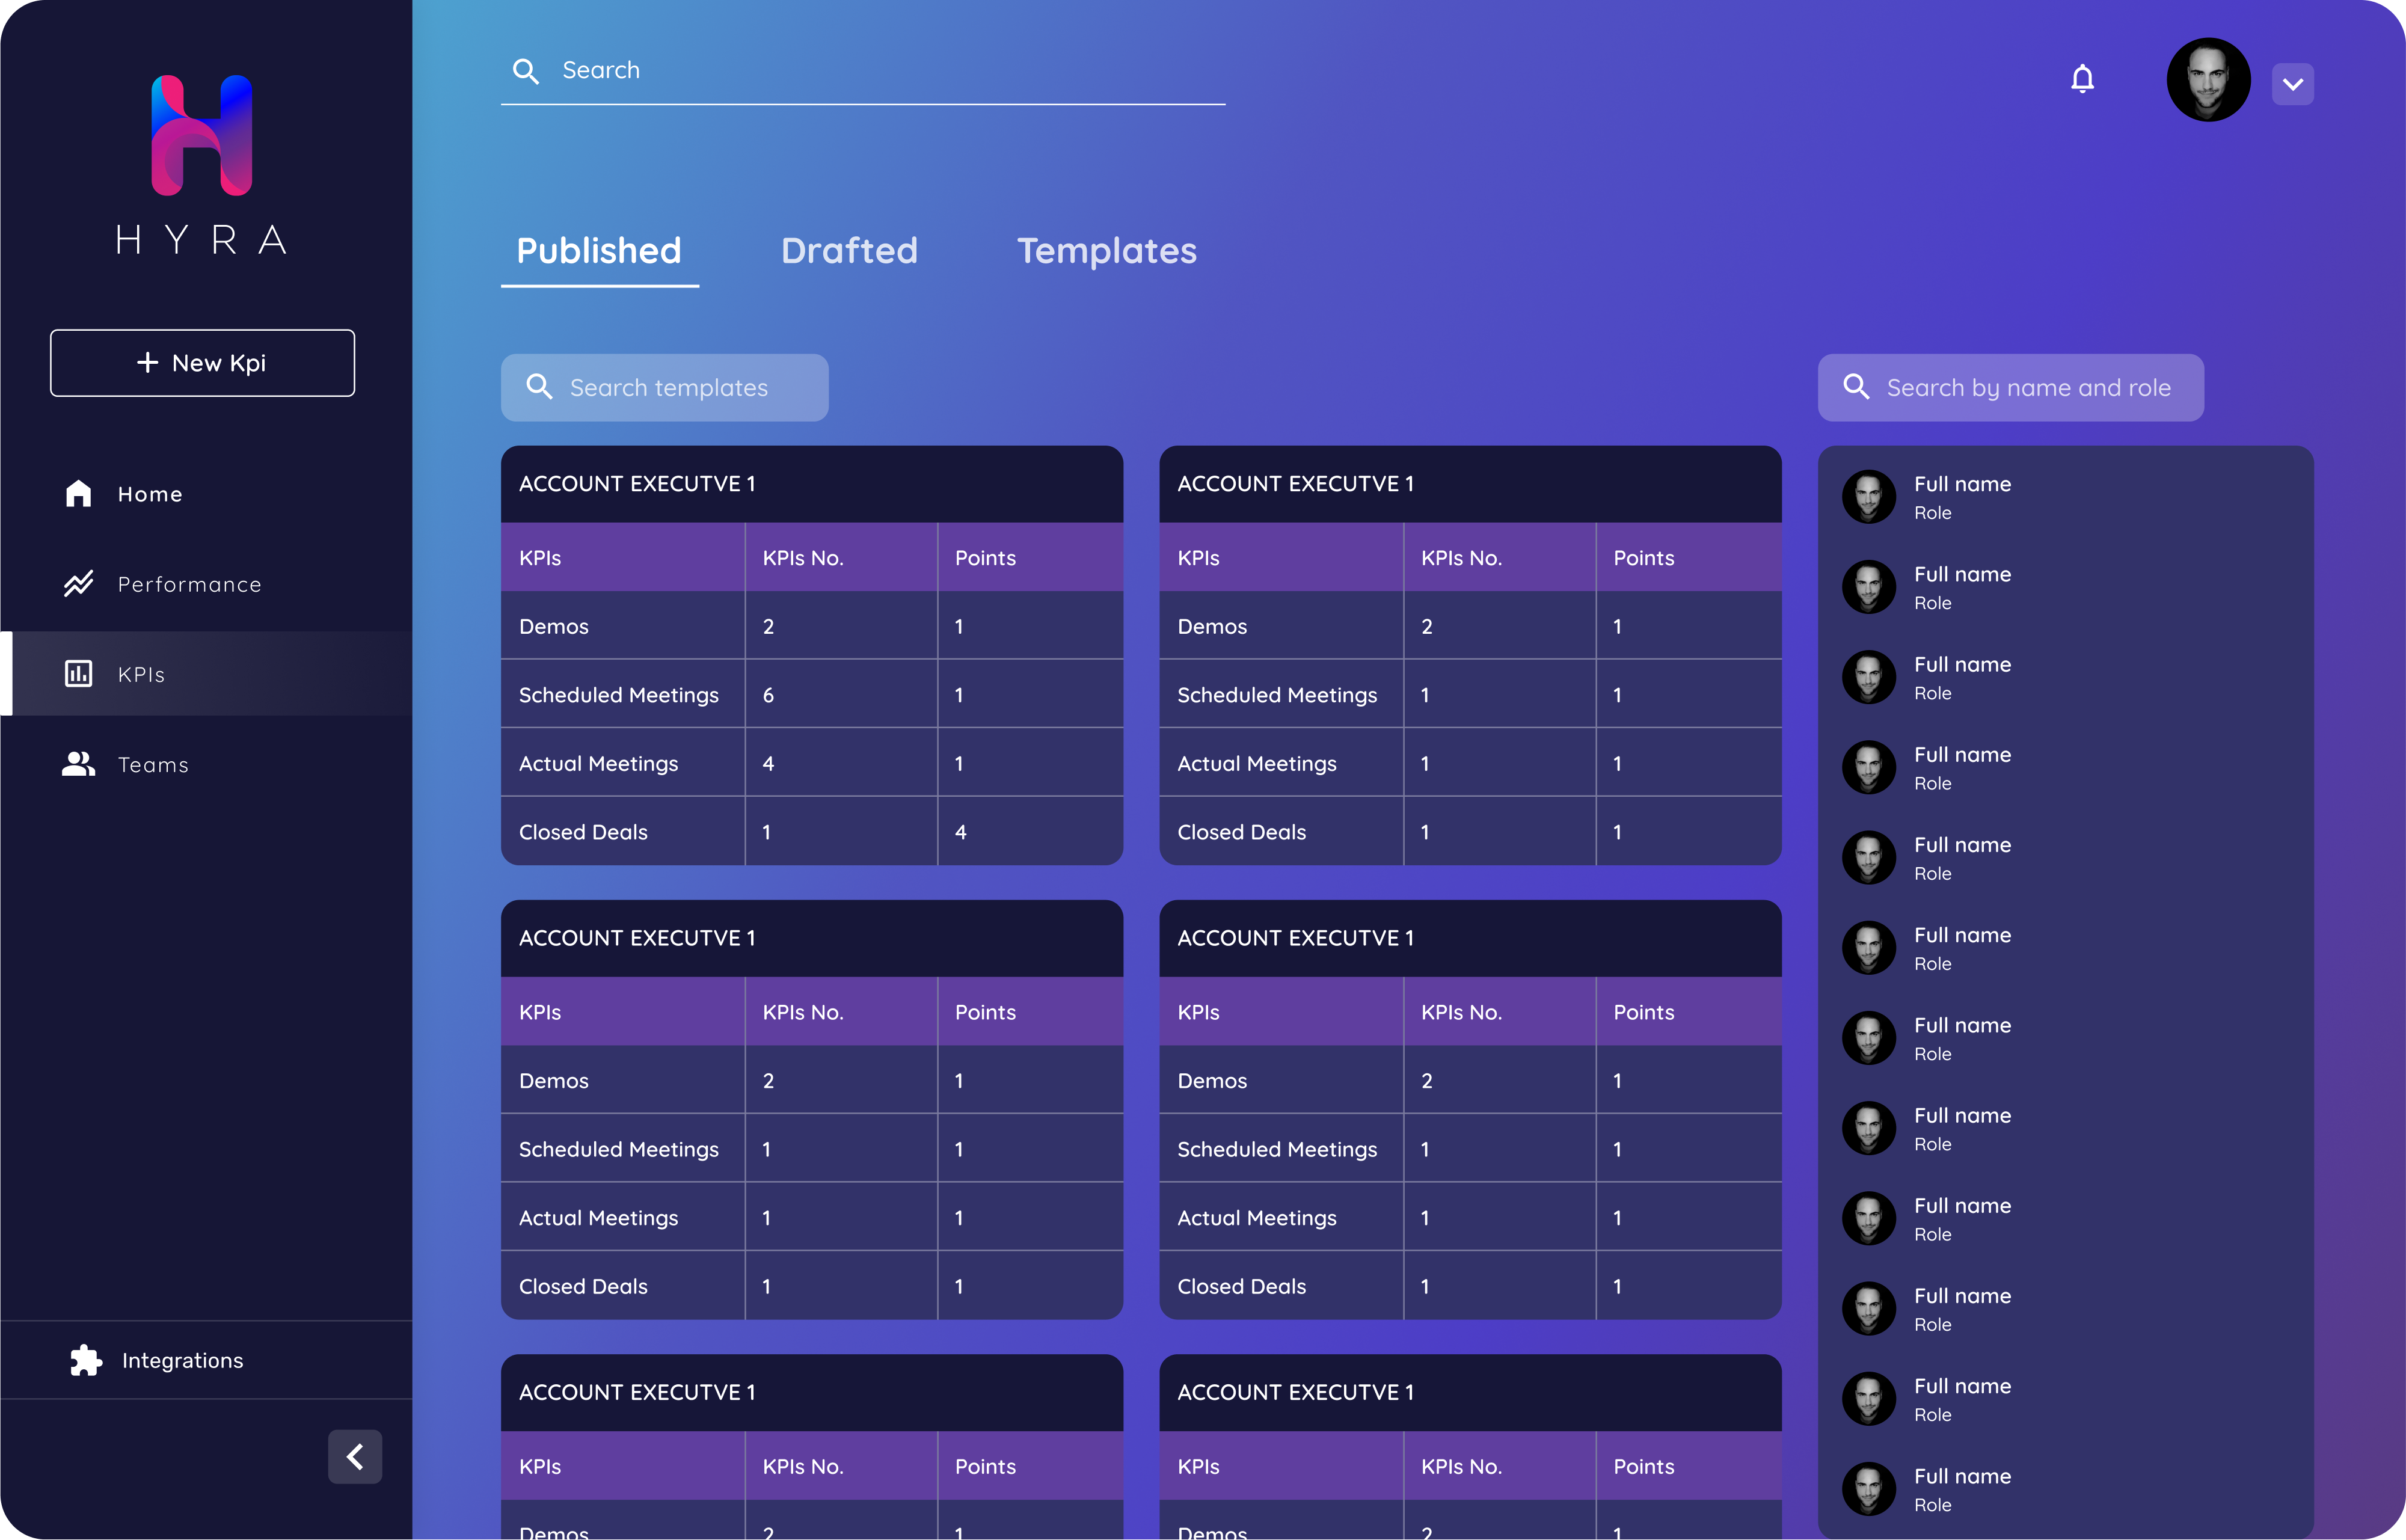The width and height of the screenshot is (2406, 1540).
Task: Click the first 'Full name' text in list
Action: point(1962,484)
